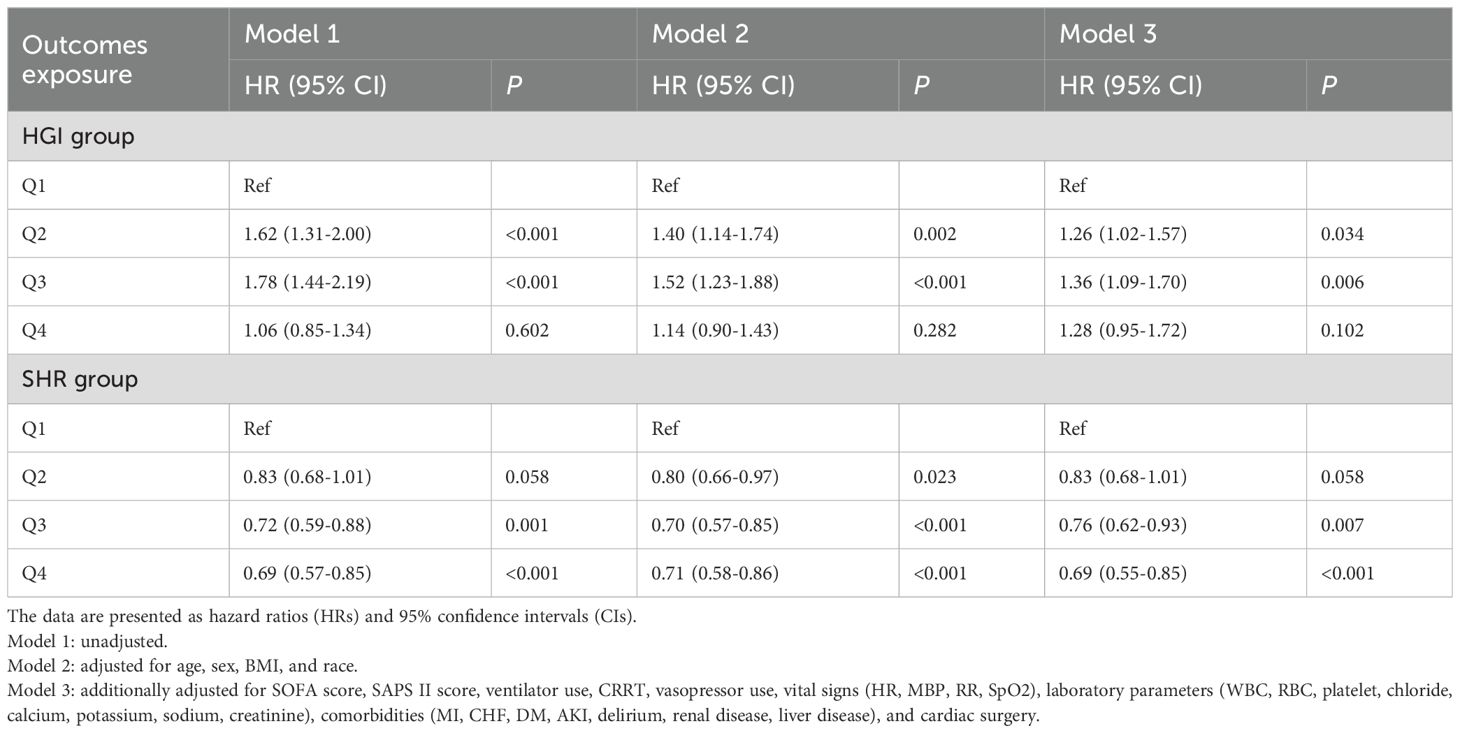Click the Outcomes exposure header cell
1460x733 pixels.
[85, 60]
